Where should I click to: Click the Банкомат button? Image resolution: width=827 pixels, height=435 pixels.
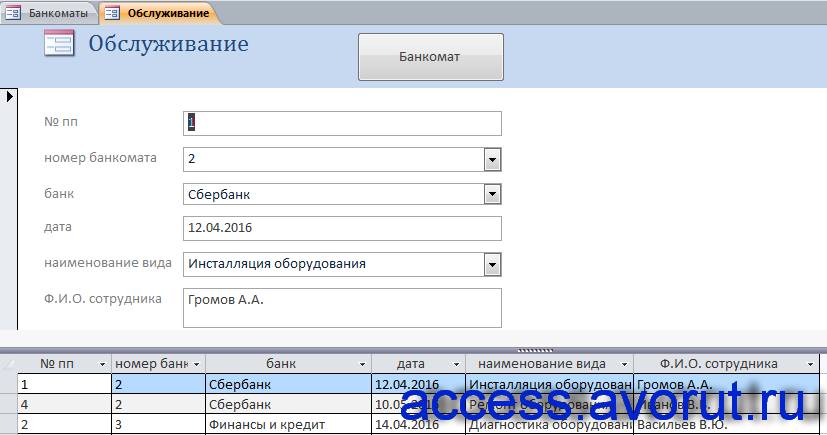430,57
